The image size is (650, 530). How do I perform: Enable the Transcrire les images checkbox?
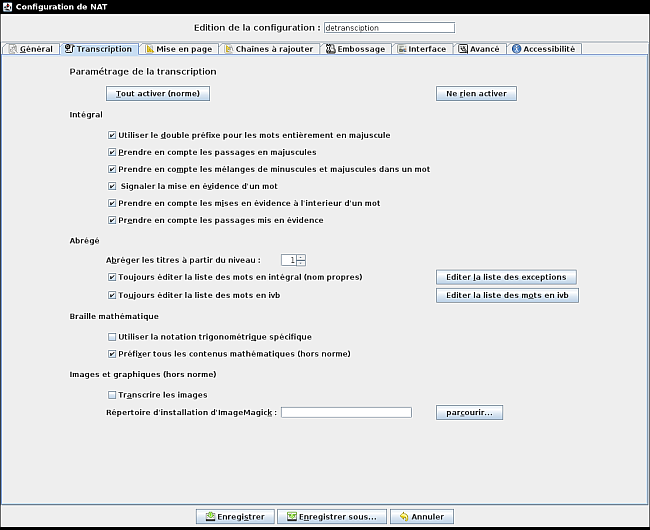tap(112, 395)
